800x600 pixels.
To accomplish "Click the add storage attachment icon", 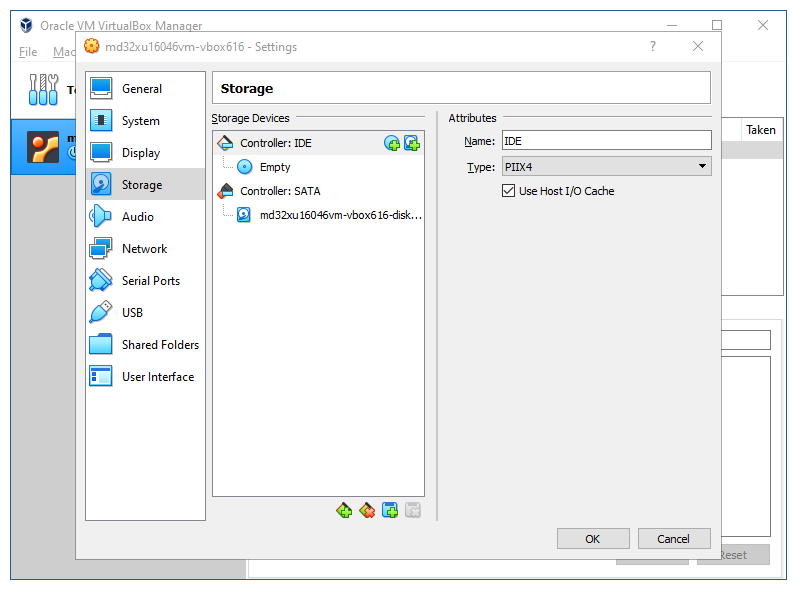I will point(390,511).
